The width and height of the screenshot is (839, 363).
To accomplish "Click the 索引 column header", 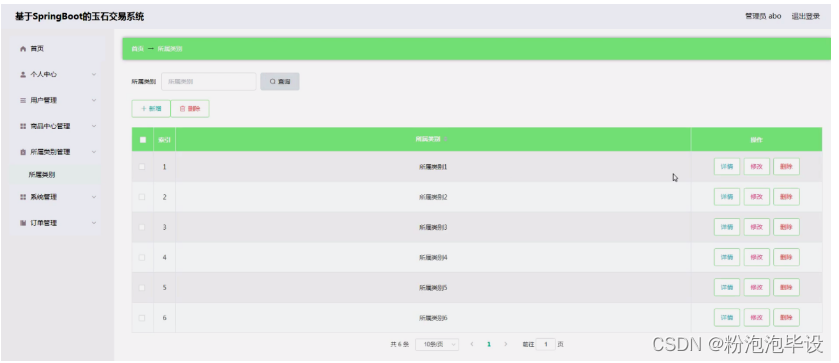I will coord(164,140).
